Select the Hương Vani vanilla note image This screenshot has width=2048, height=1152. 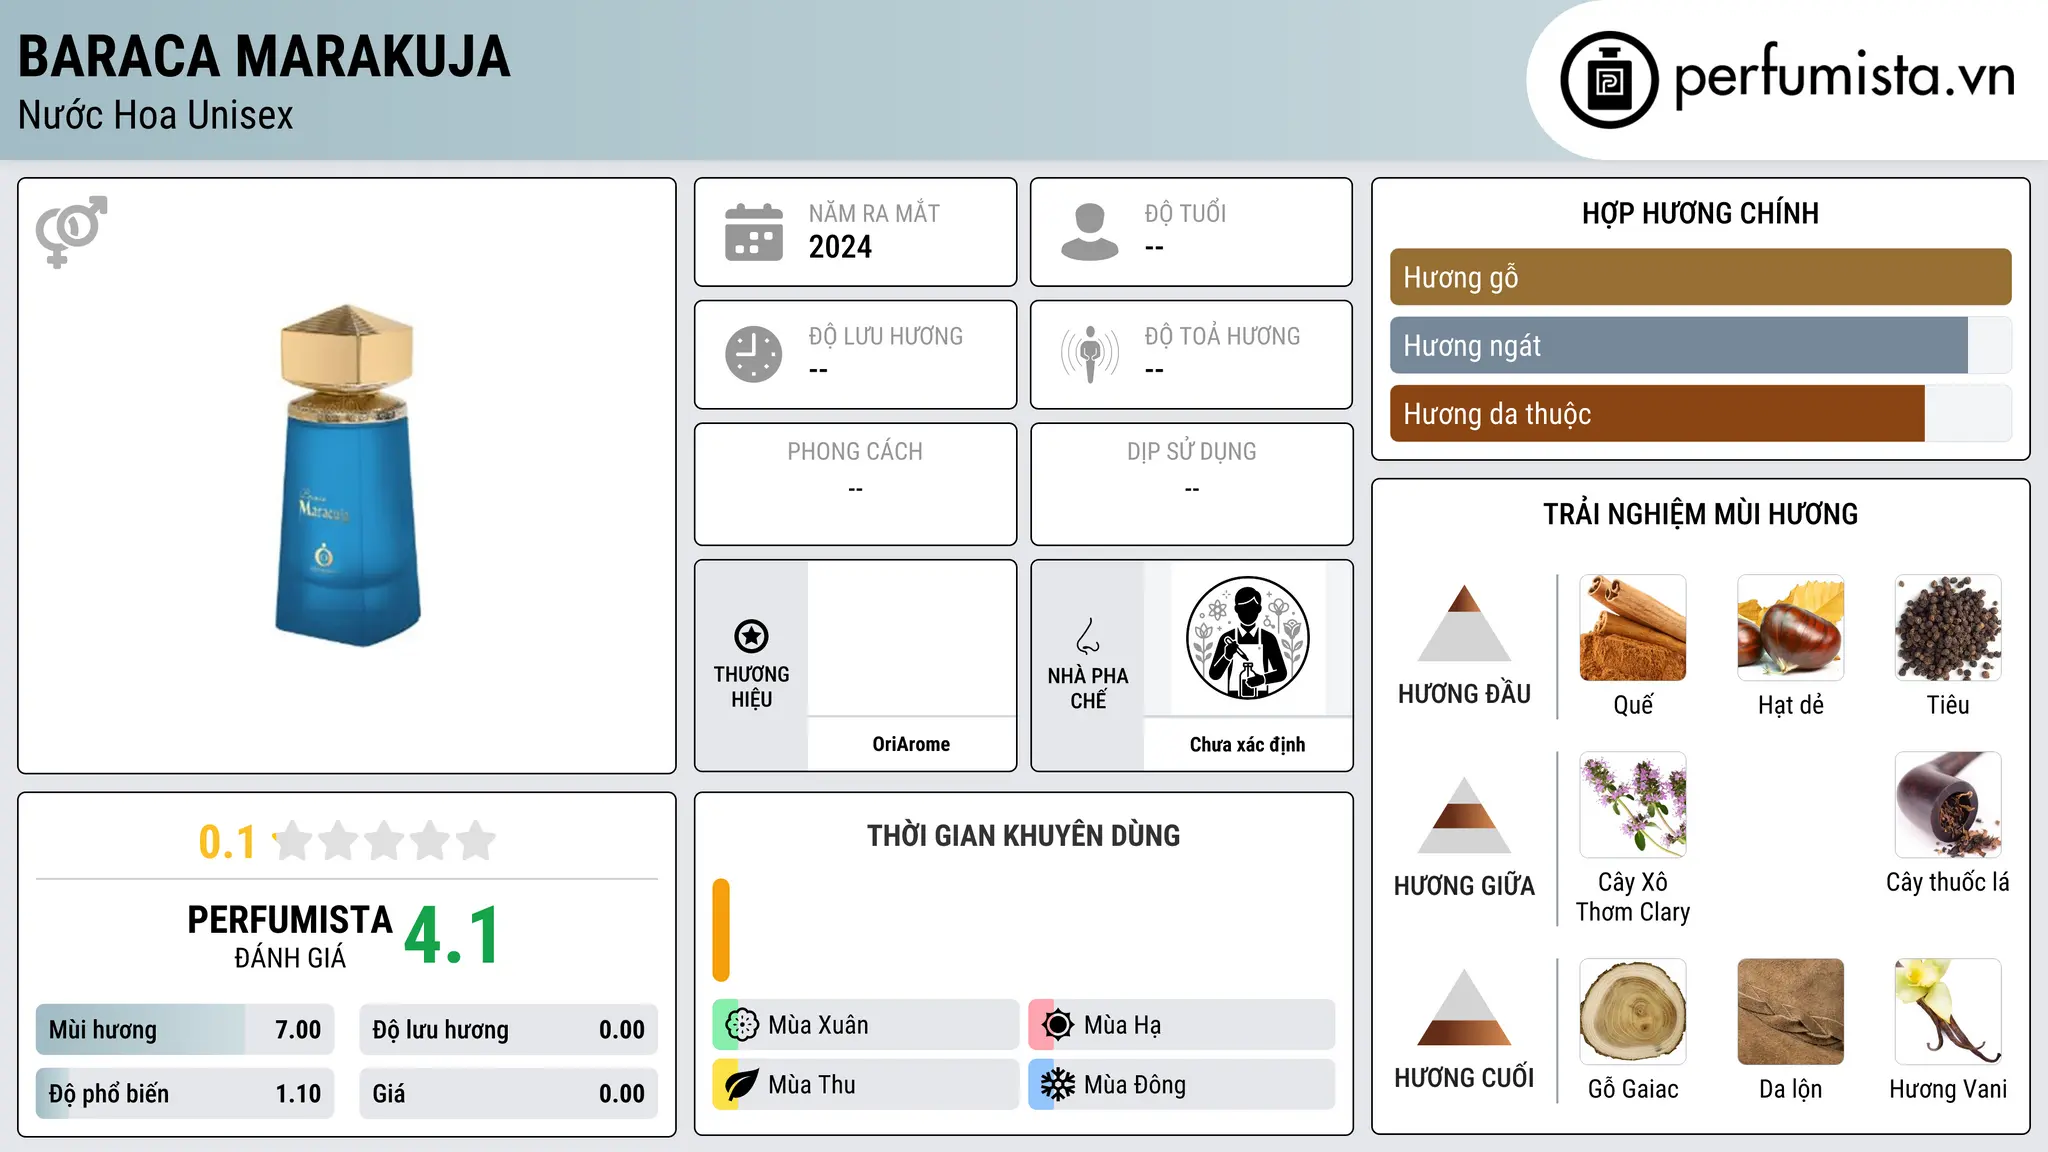tap(1948, 1012)
